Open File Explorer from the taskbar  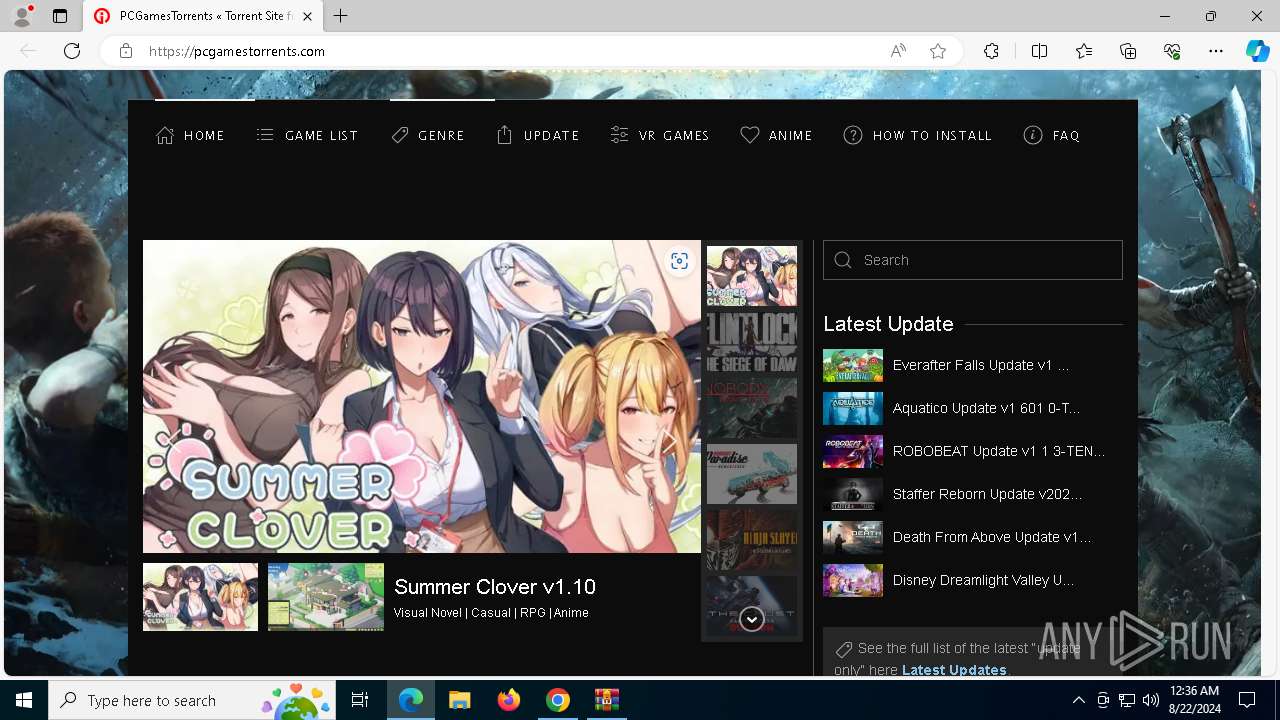pos(459,700)
